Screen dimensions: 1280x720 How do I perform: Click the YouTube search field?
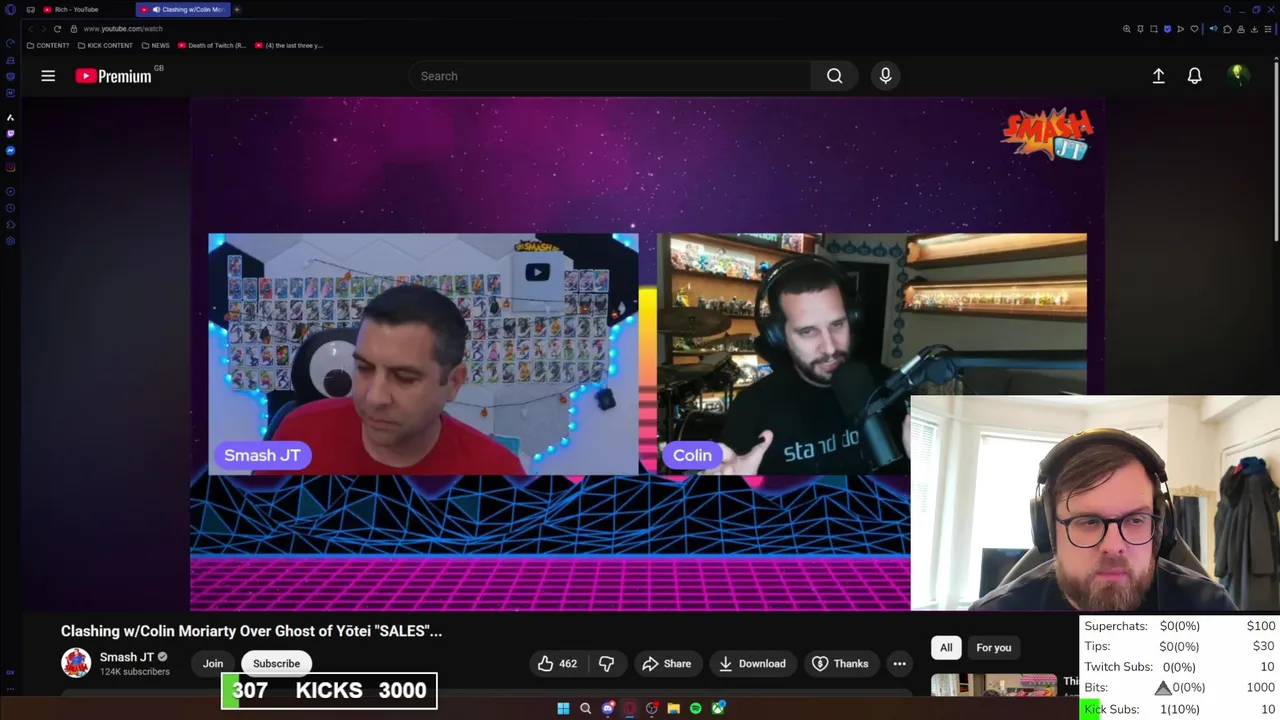point(610,76)
